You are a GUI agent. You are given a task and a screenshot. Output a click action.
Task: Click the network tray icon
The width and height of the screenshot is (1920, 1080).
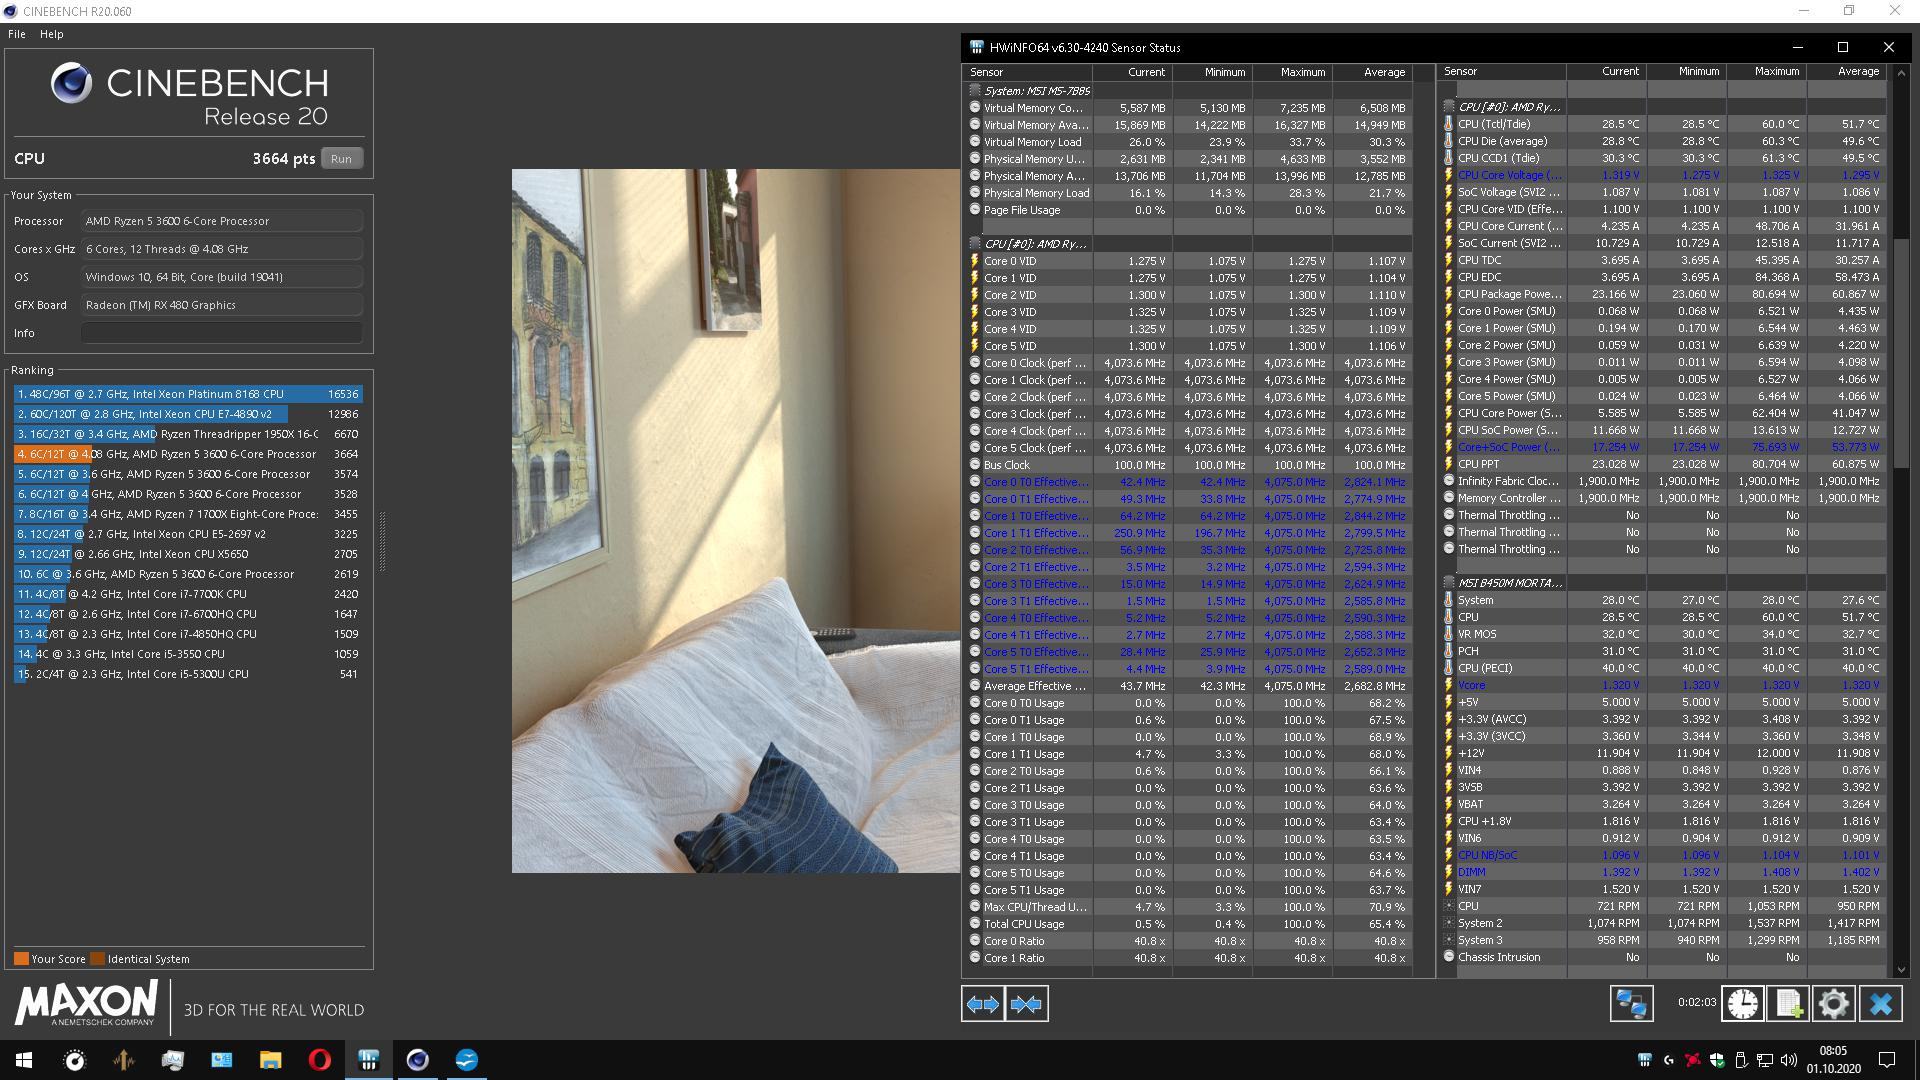coord(1765,1060)
